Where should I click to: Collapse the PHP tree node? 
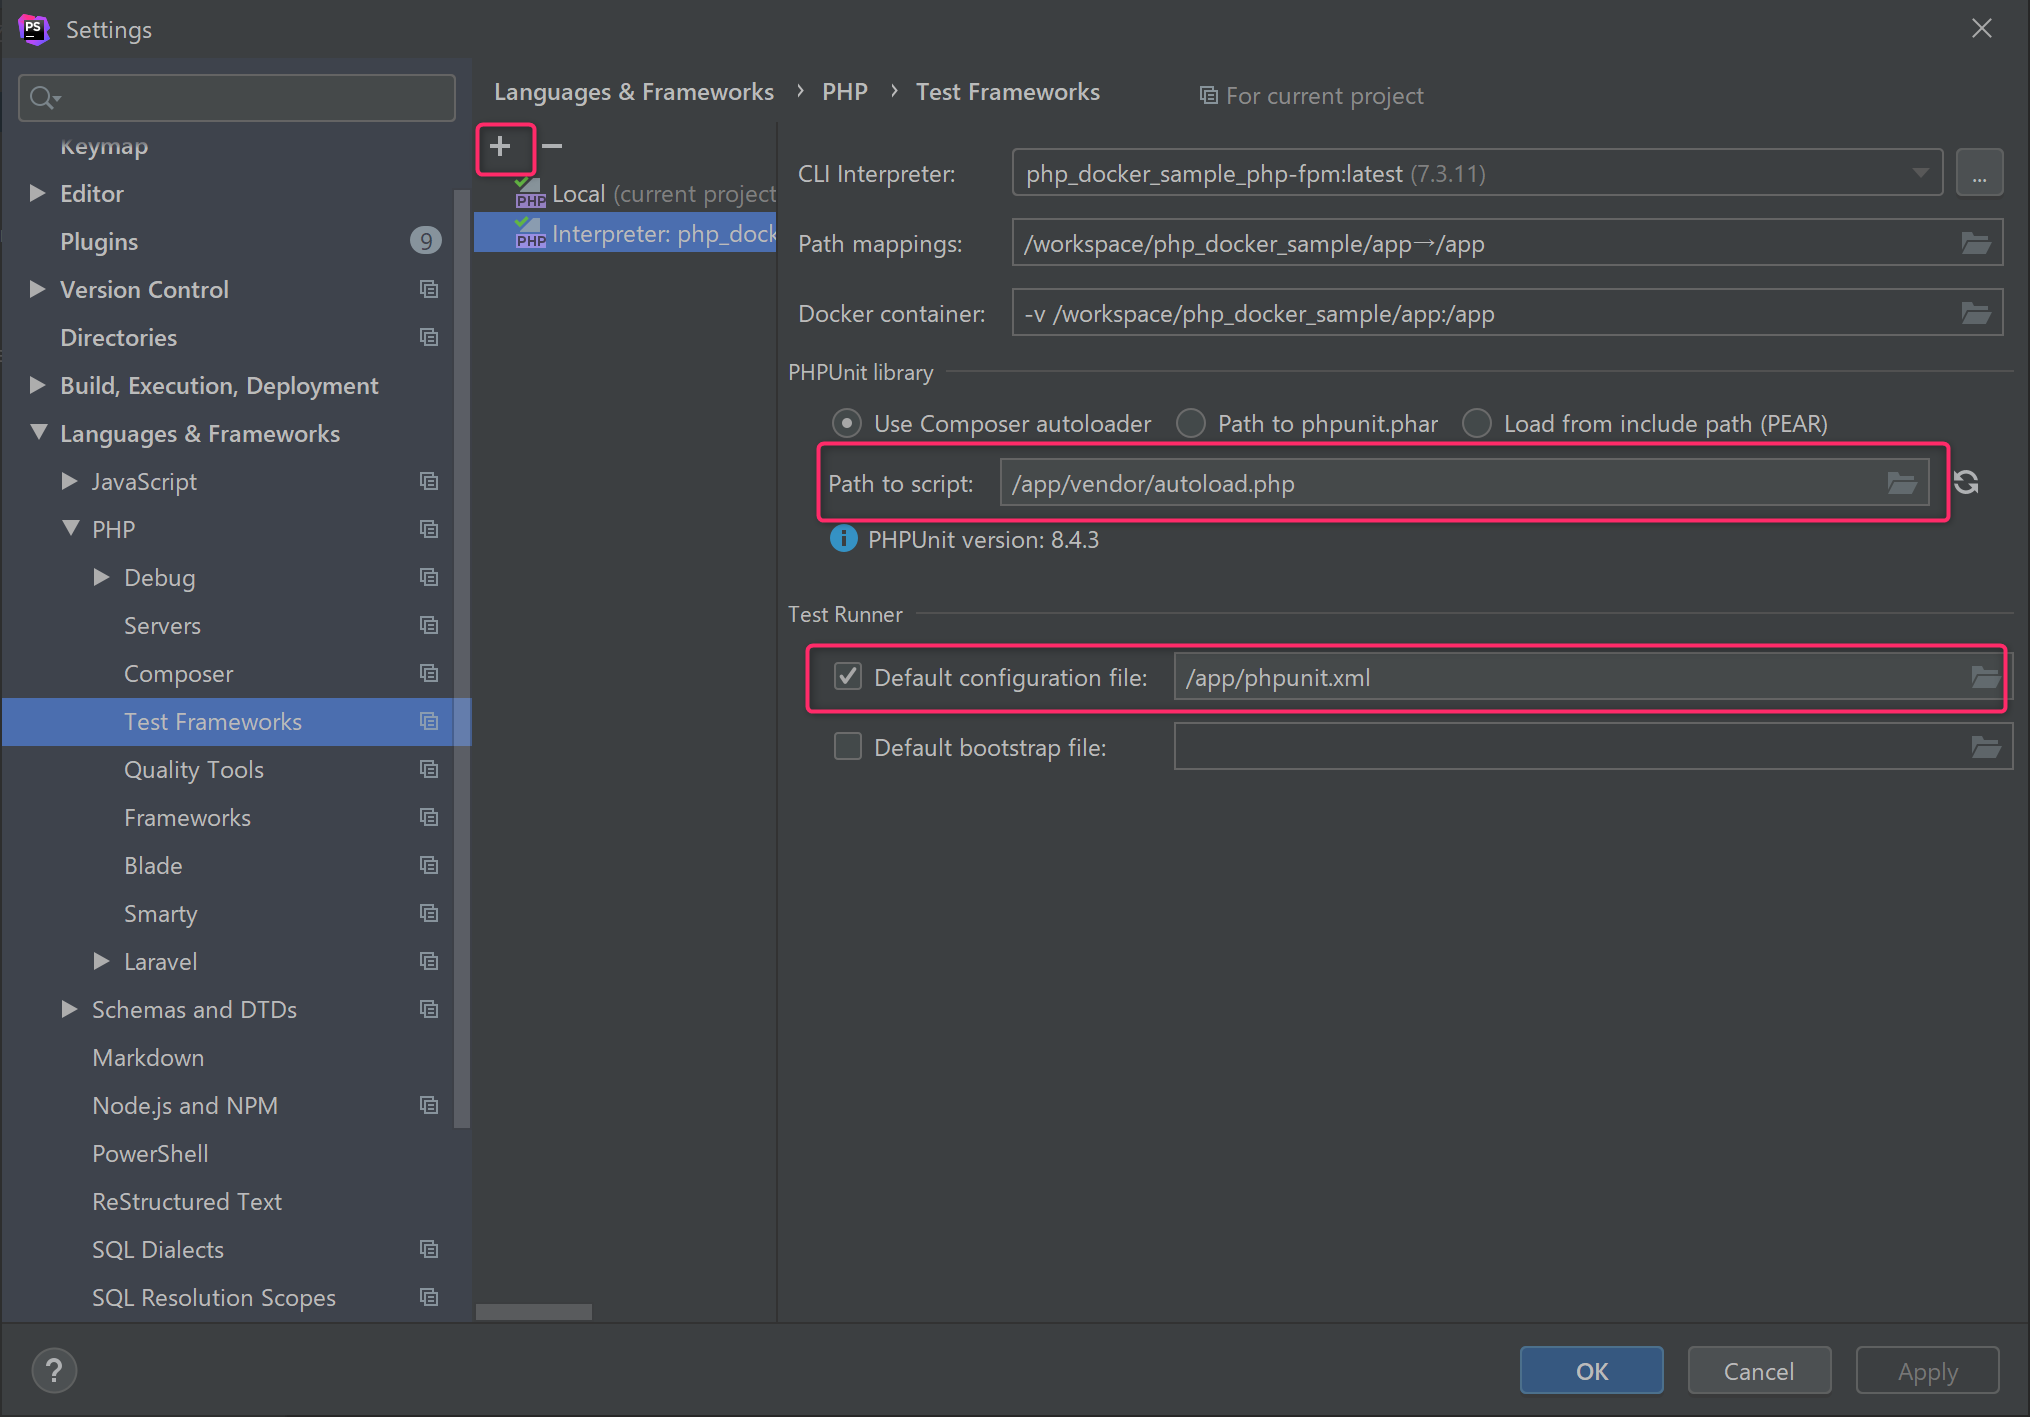(x=69, y=528)
